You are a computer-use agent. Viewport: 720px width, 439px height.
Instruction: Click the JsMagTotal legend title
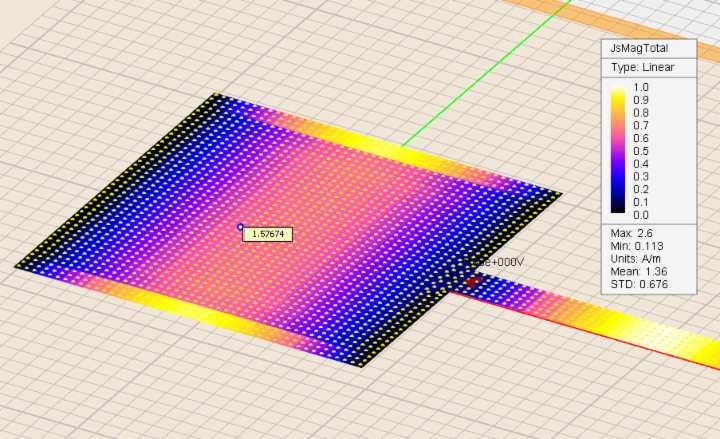click(x=639, y=48)
